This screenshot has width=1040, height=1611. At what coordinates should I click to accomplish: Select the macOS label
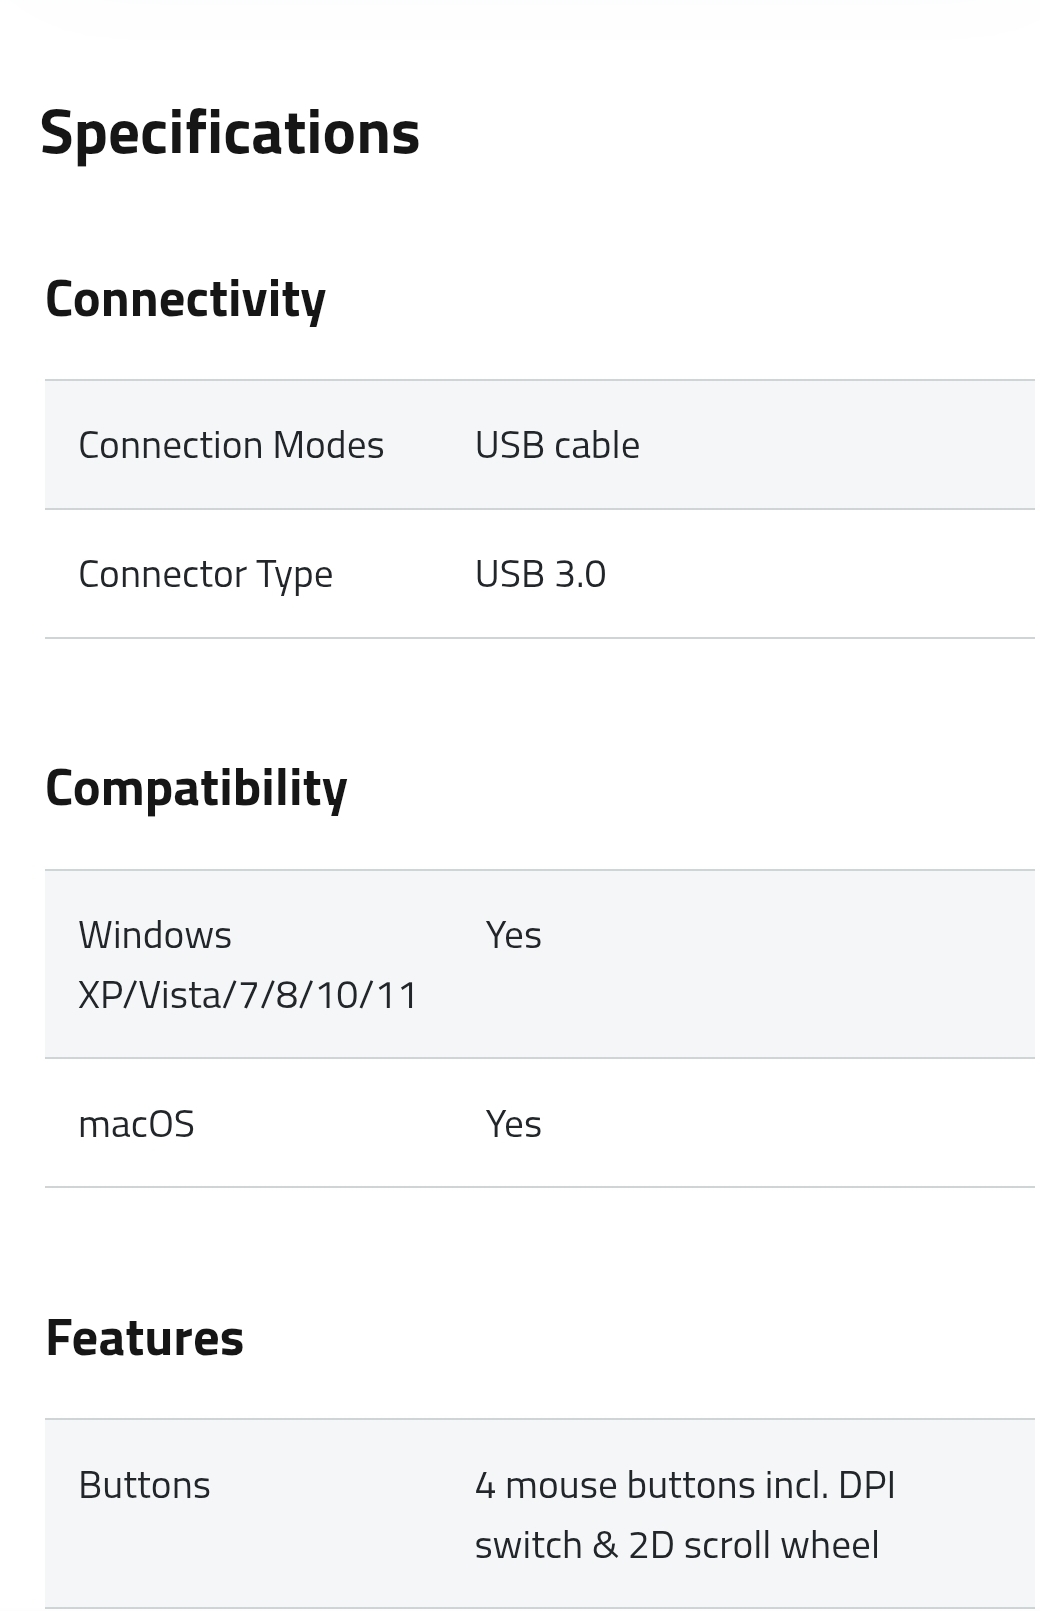136,1124
